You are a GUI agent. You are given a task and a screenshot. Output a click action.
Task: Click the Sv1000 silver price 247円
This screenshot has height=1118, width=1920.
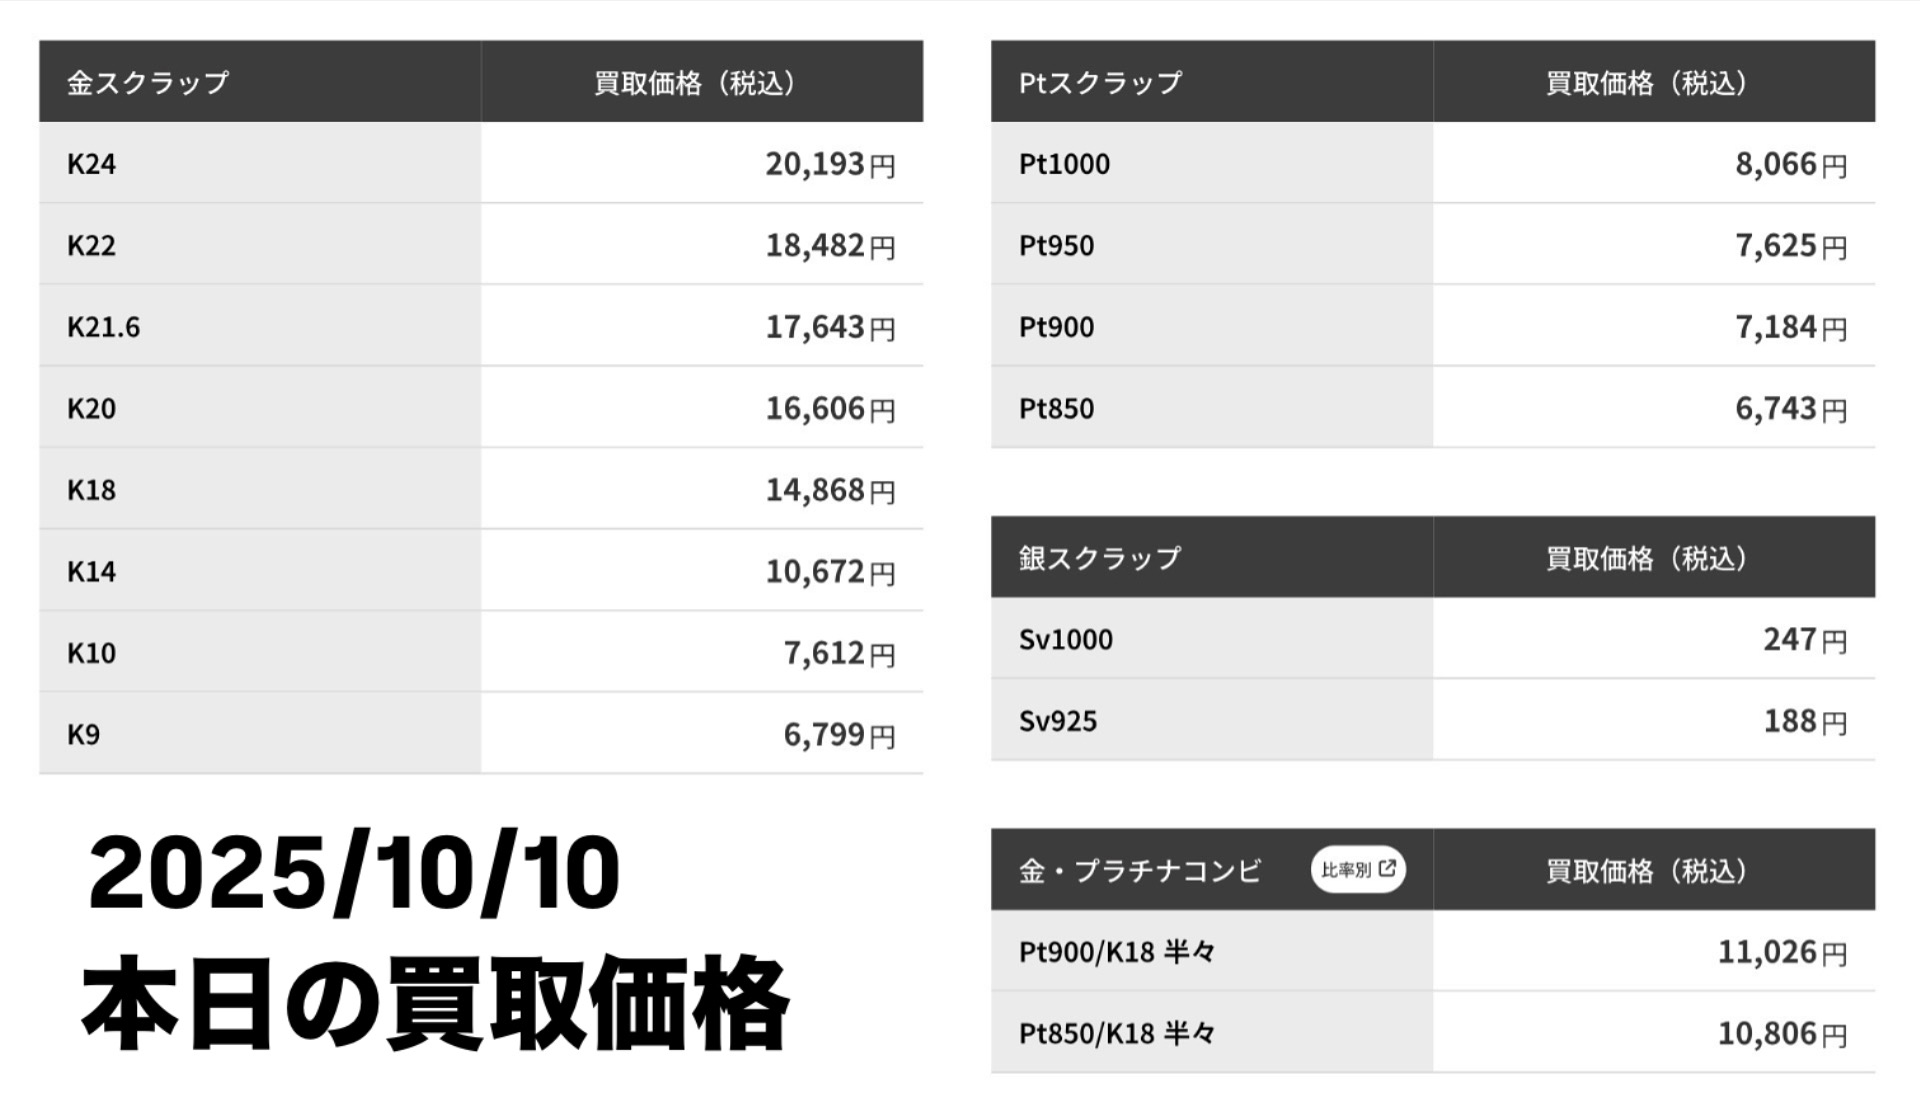(x=1803, y=640)
